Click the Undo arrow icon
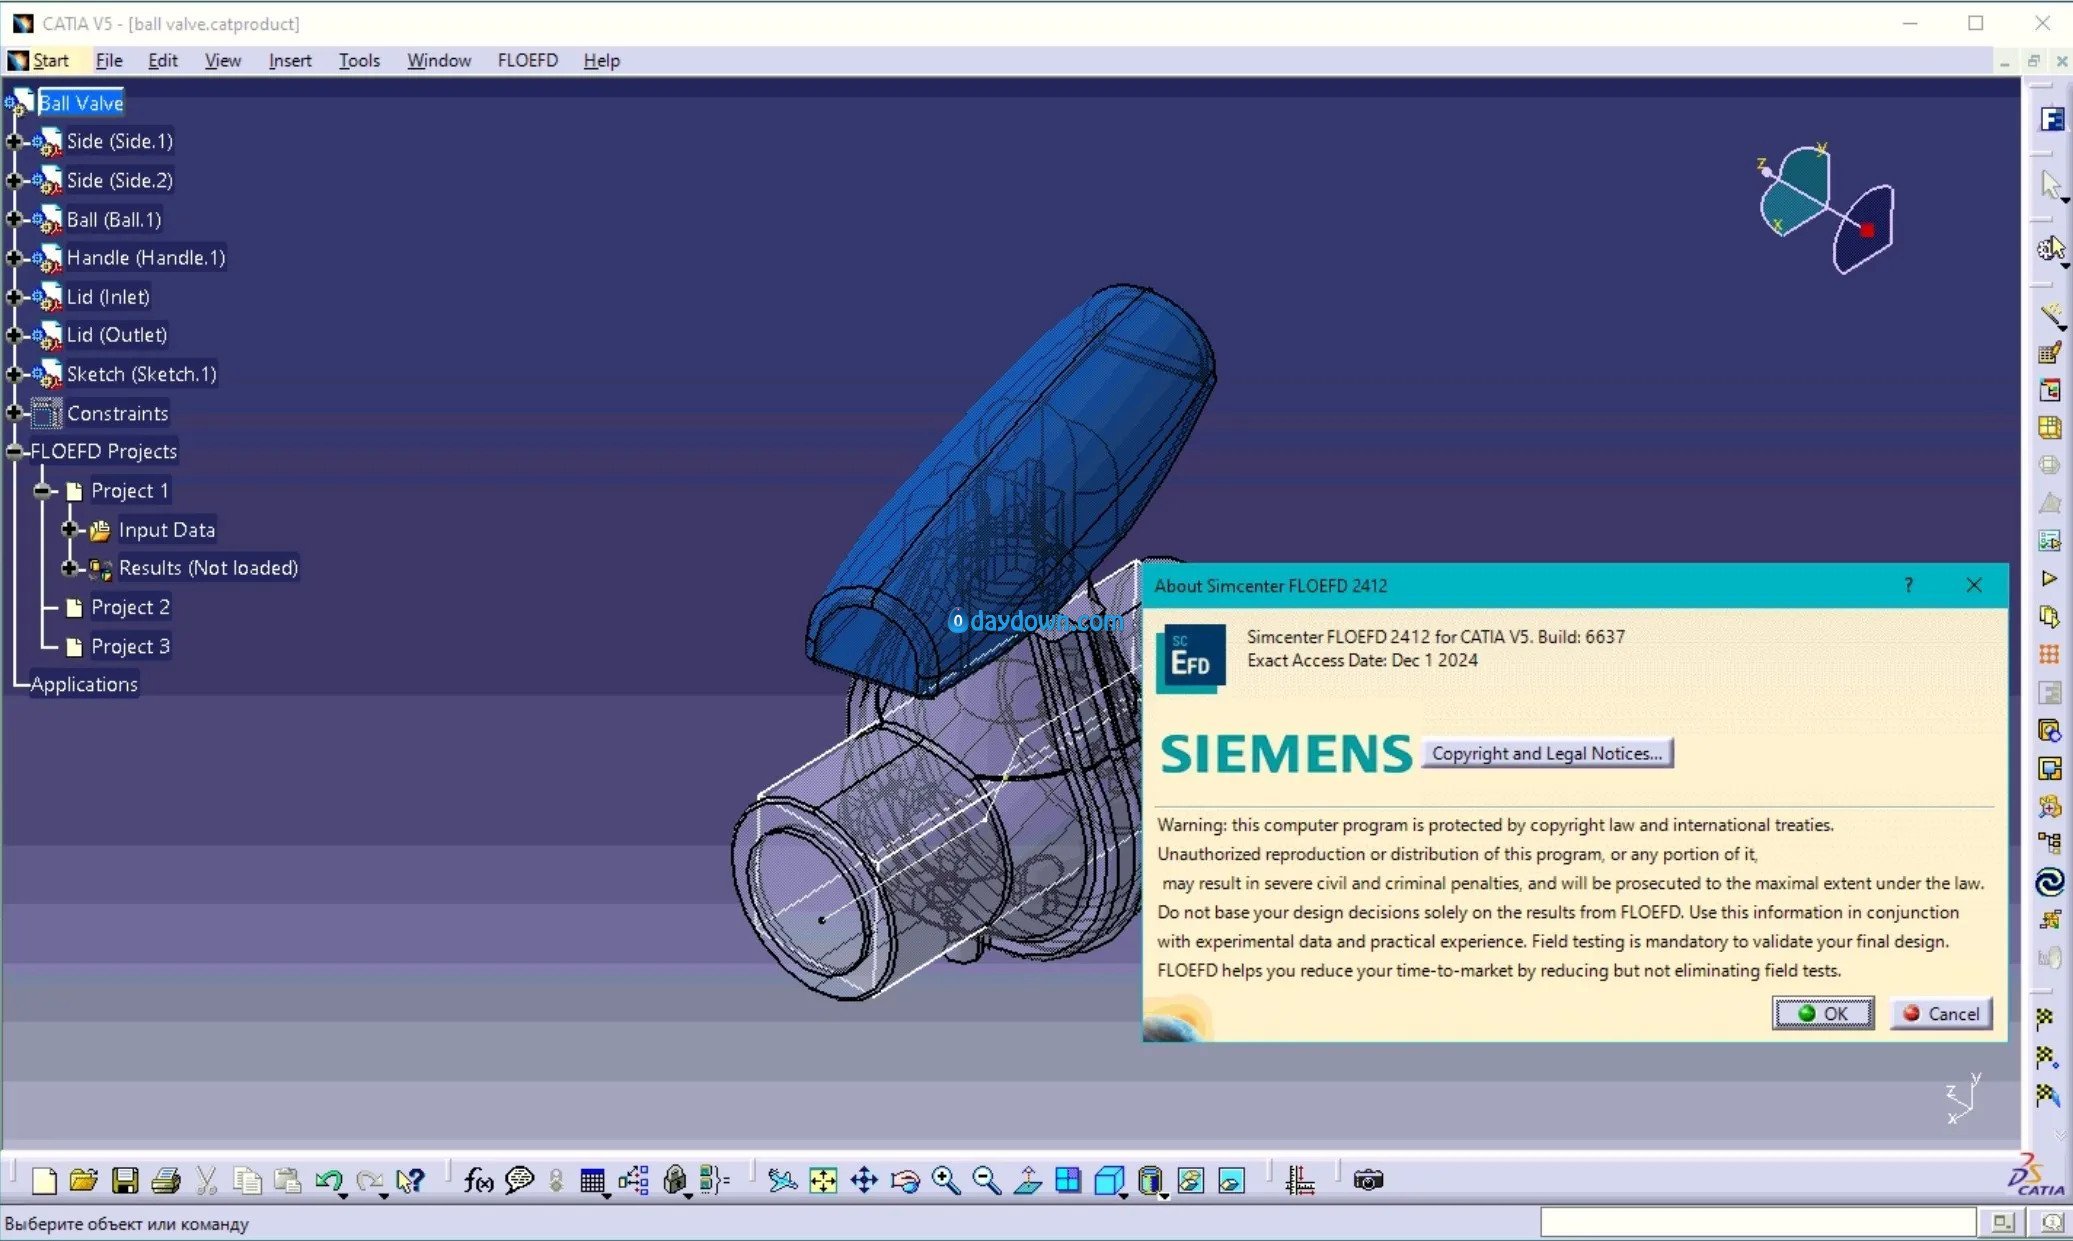The height and width of the screenshot is (1241, 2073). (x=328, y=1181)
